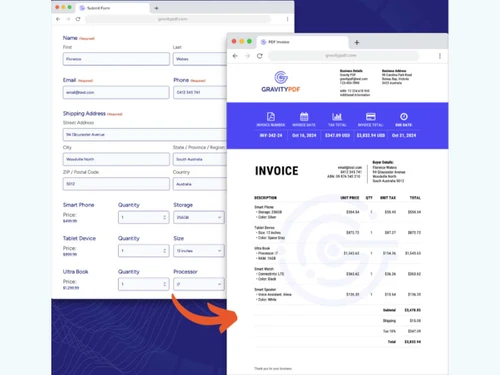Image resolution: width=500 pixels, height=375 pixels.
Task: Click the Phone input field
Action: [x=200, y=92]
